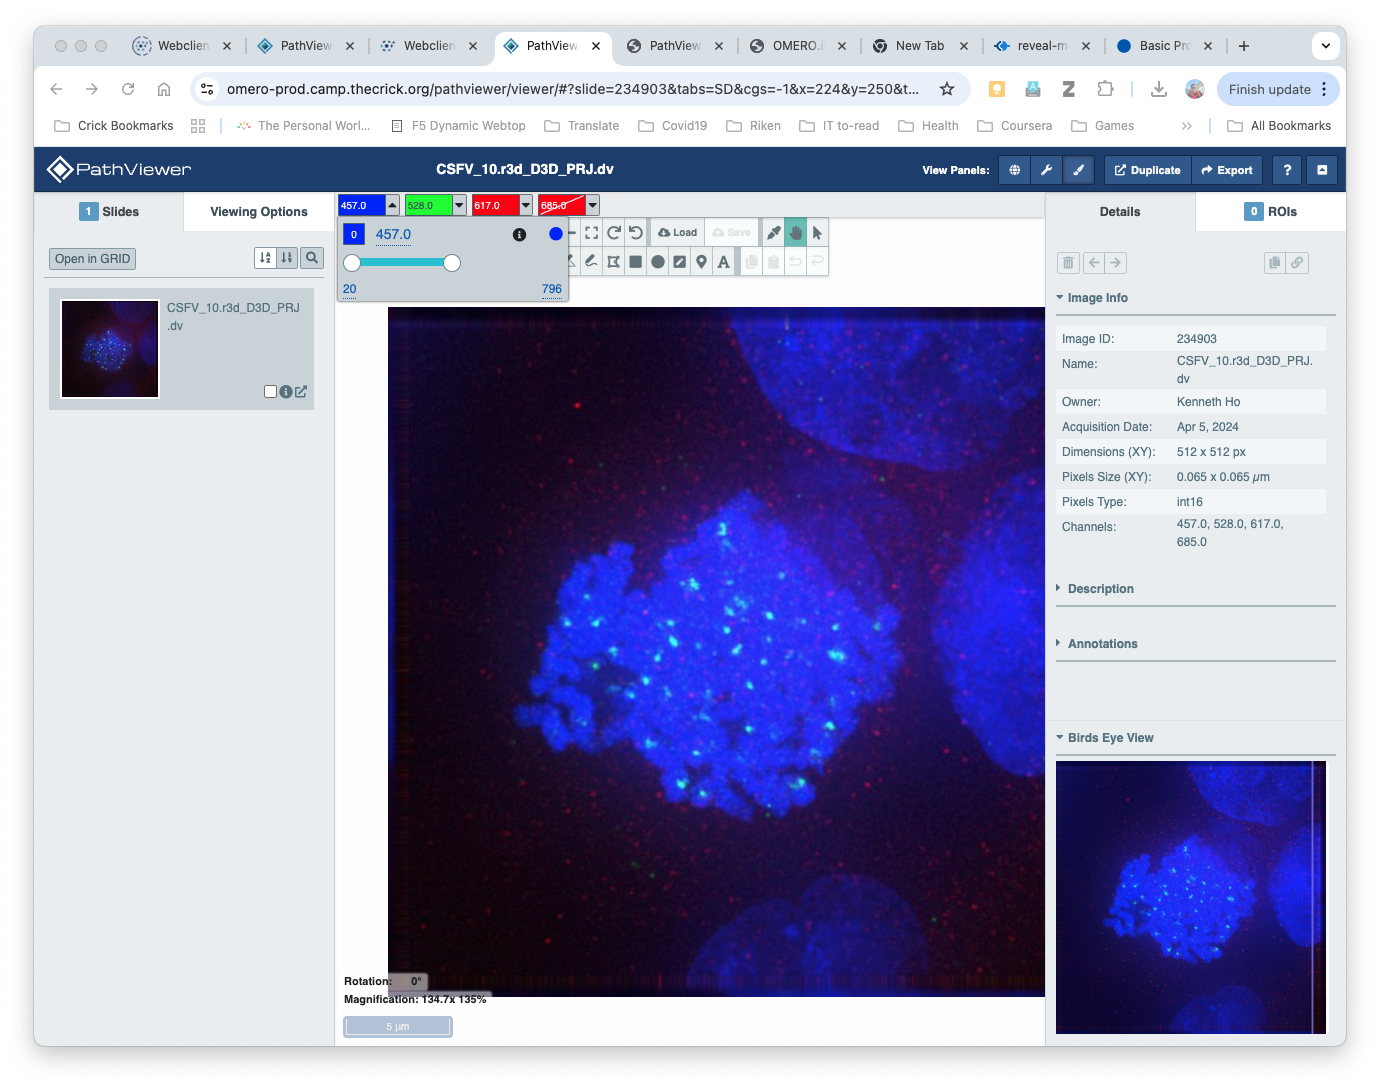Collapse the 457.0 channel settings arrow
This screenshot has height=1088, width=1380.
click(x=393, y=205)
